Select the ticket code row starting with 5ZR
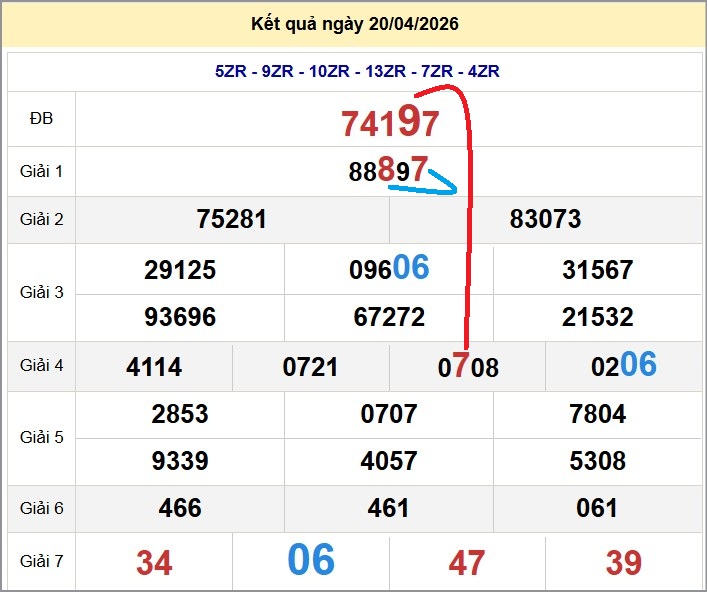This screenshot has width=707, height=592. point(356,71)
